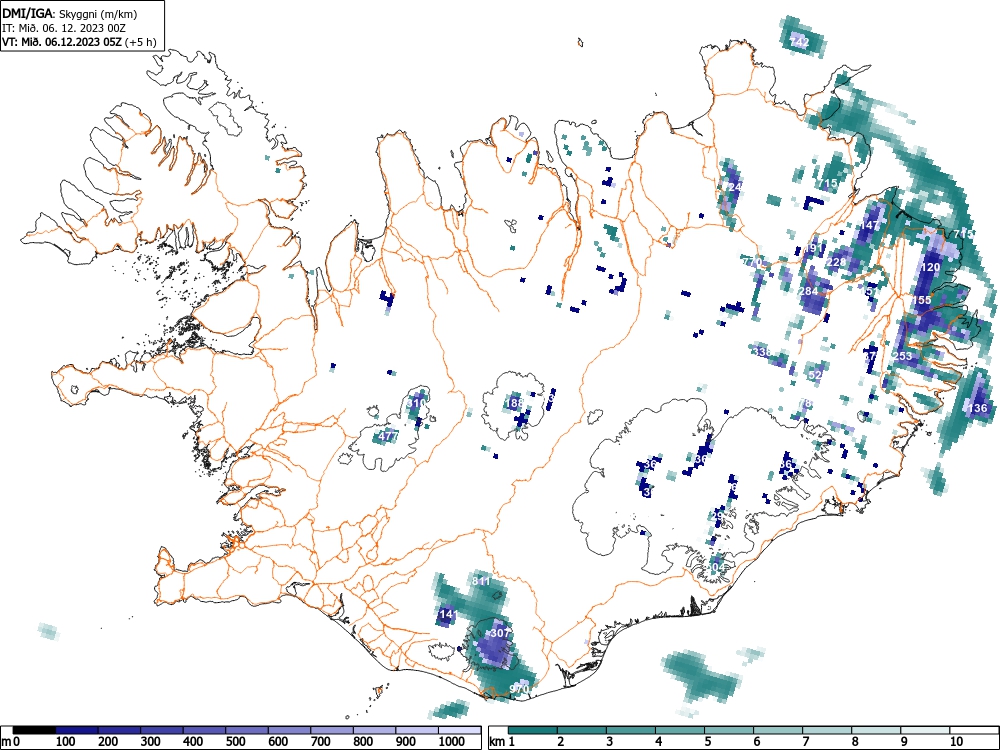Click the 5–6 km teal legend swatch
This screenshot has width=1000, height=750.
click(x=729, y=730)
